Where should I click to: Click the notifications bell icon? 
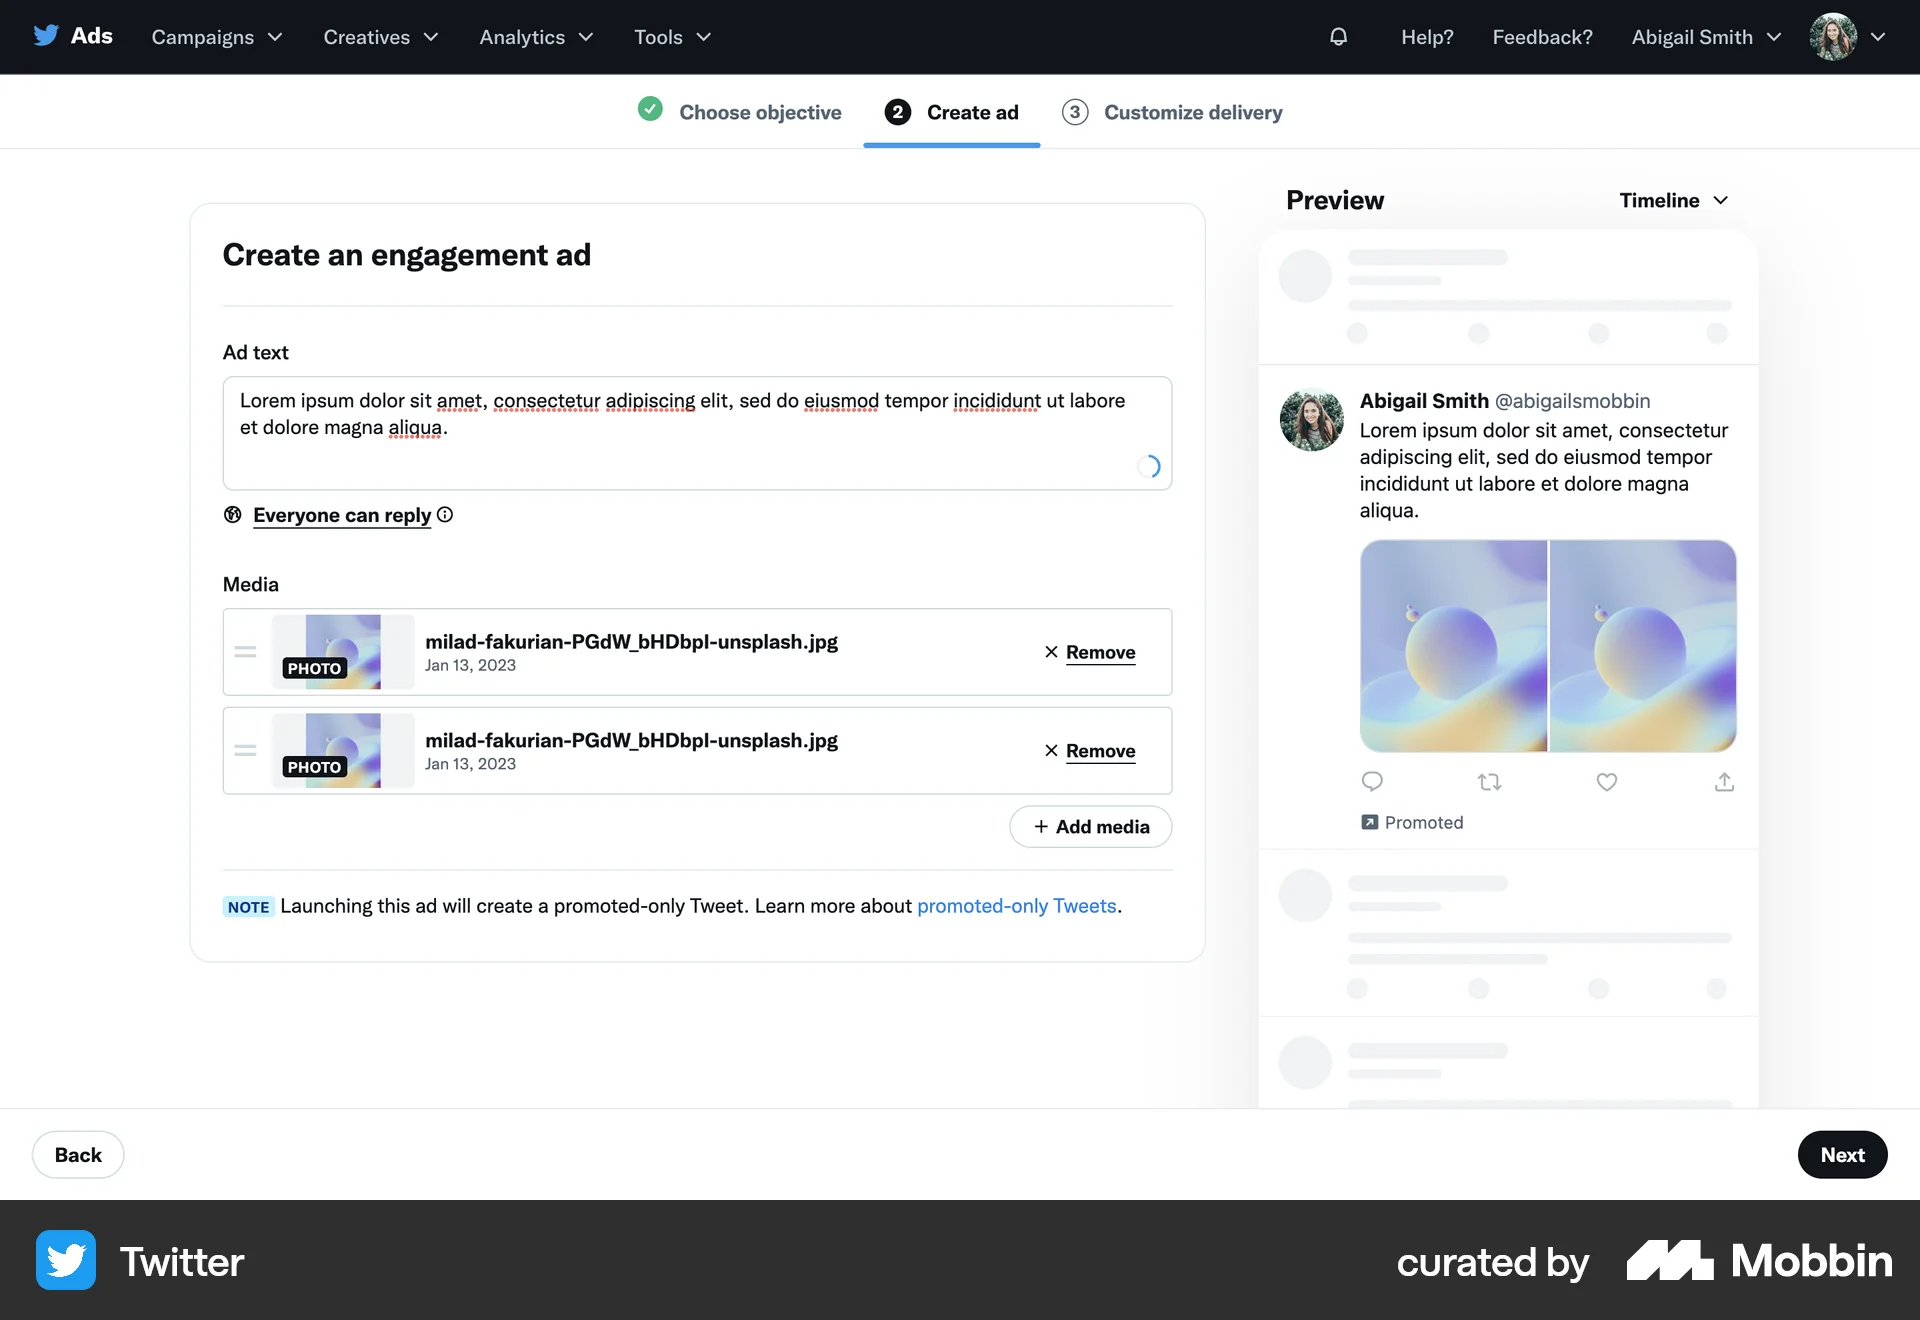pyautogui.click(x=1338, y=37)
